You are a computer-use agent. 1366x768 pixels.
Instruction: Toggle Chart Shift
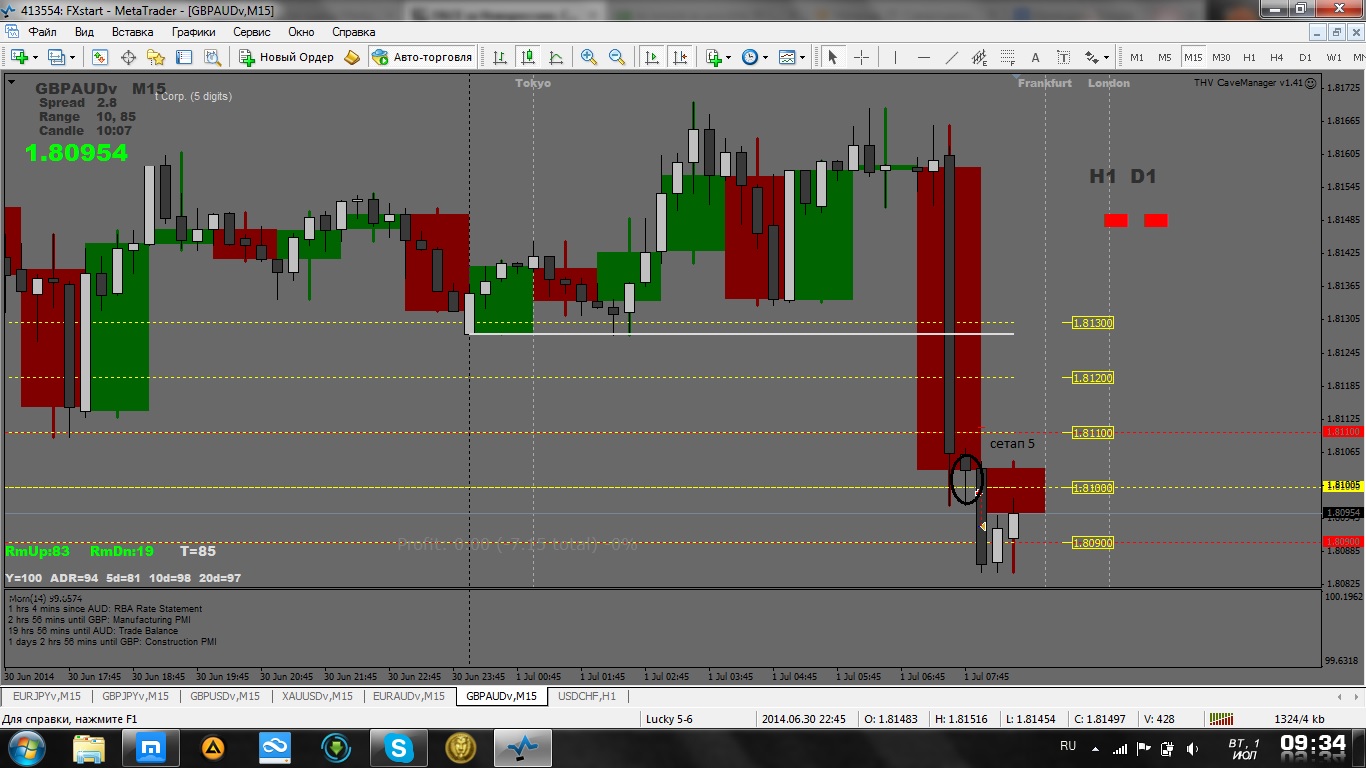(680, 57)
